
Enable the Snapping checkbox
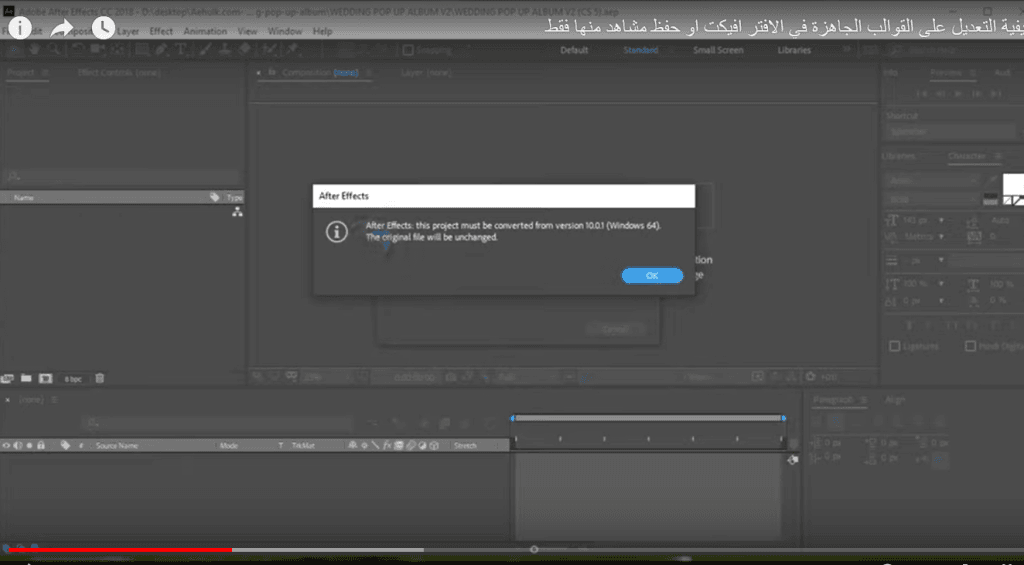click(408, 50)
